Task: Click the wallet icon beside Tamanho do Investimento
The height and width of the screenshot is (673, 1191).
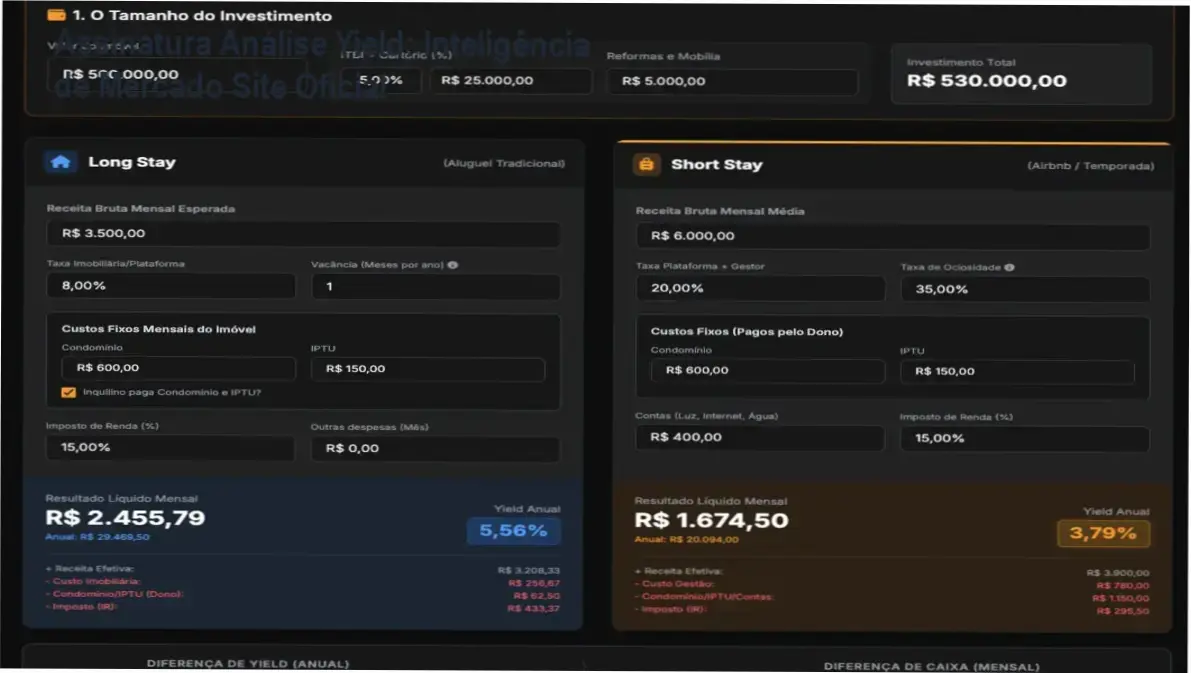Action: coord(55,15)
